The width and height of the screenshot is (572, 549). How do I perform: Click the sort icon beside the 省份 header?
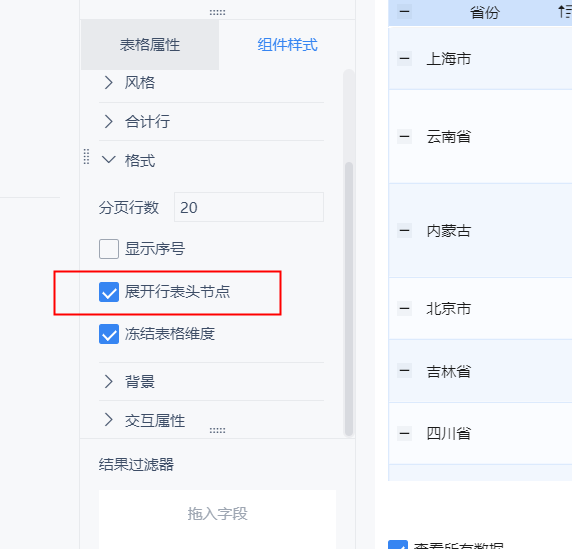click(x=564, y=12)
